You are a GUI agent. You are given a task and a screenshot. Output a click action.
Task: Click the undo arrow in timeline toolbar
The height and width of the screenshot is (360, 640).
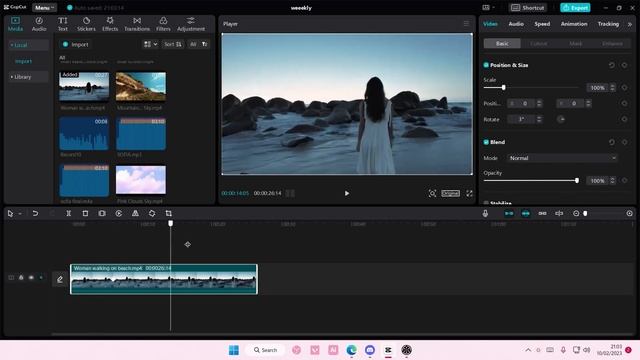click(35, 213)
